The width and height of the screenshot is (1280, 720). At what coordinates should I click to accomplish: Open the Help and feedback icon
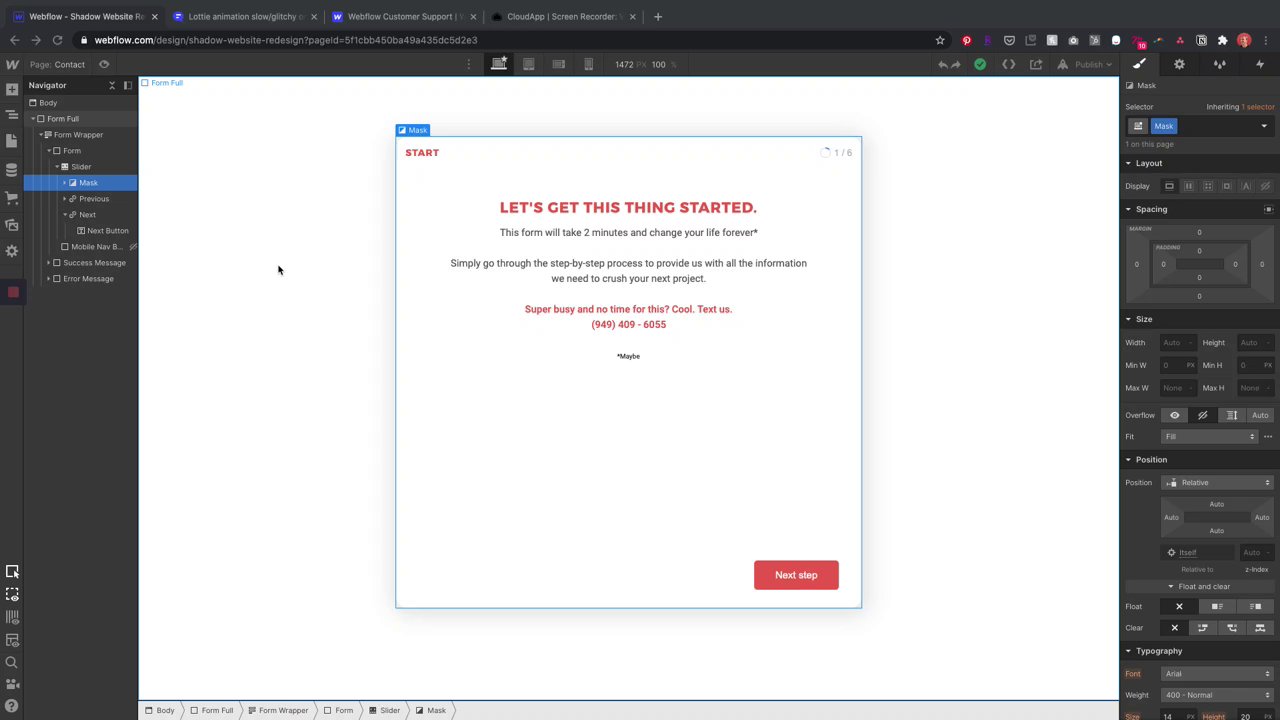pyautogui.click(x=12, y=706)
